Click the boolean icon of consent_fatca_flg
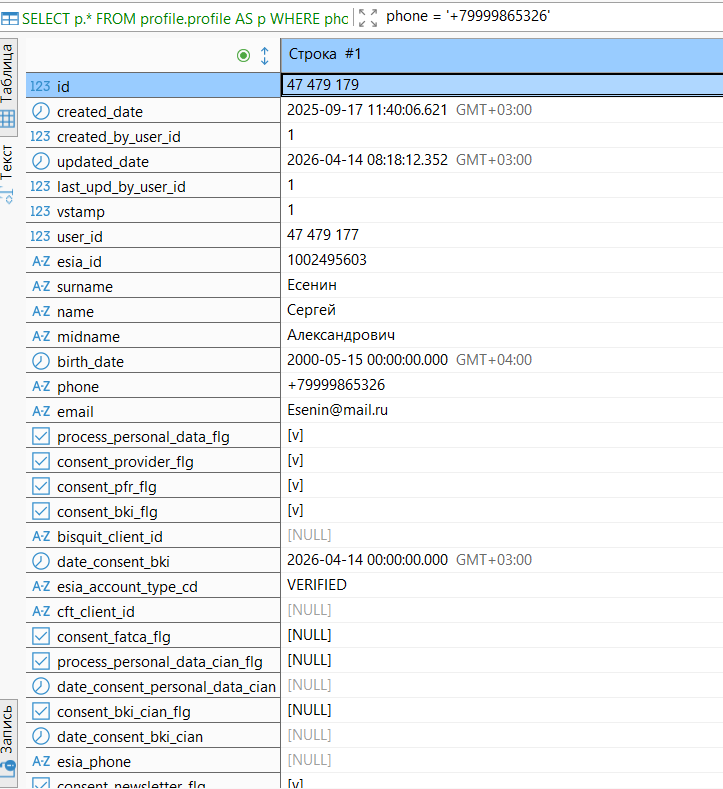This screenshot has width=723, height=789. (41, 637)
